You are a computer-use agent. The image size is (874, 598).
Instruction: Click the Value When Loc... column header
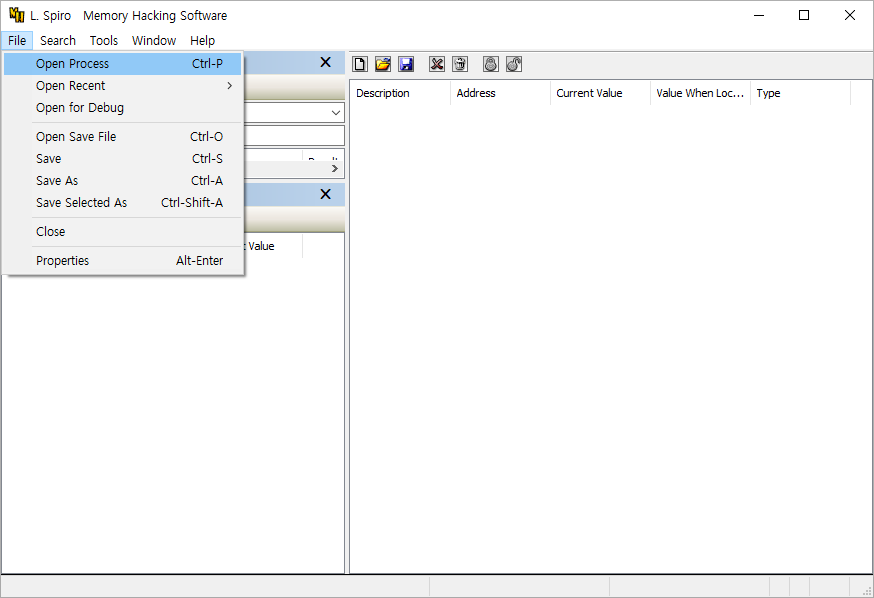pos(700,93)
